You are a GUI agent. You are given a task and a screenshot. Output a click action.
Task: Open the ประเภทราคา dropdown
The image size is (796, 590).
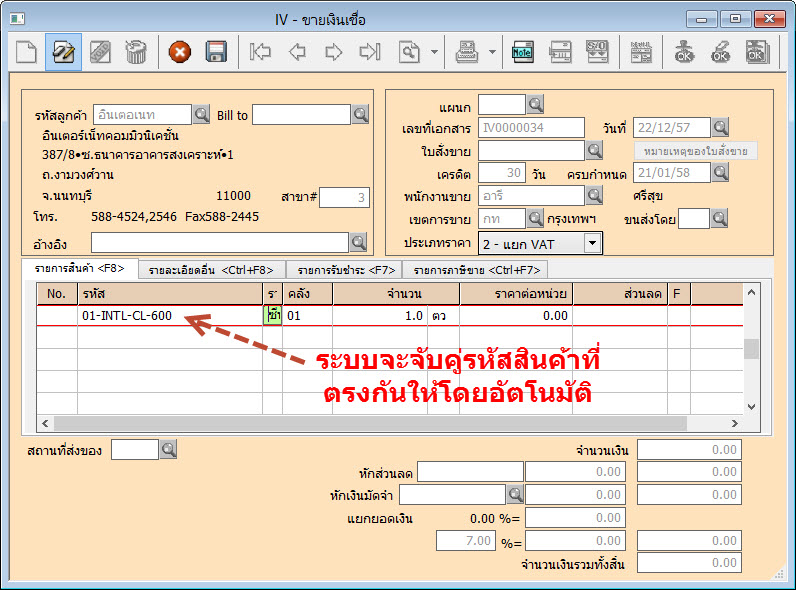(592, 243)
